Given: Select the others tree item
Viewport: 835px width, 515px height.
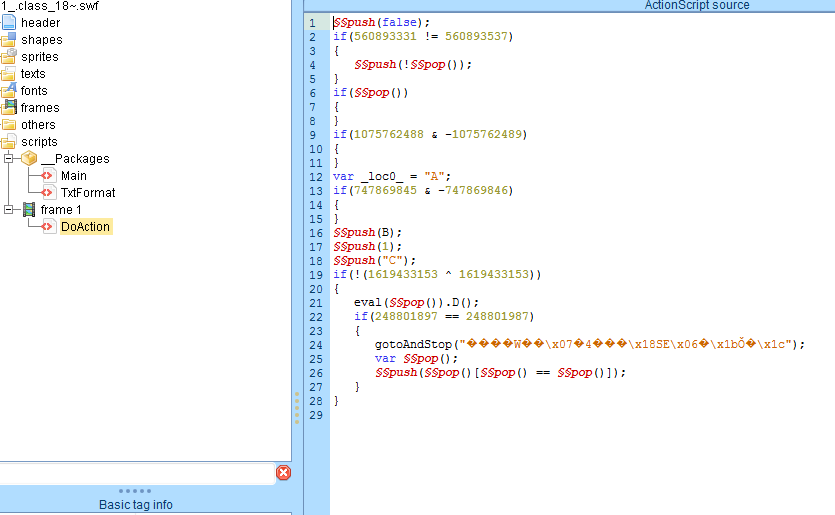Looking at the screenshot, I should click(38, 125).
